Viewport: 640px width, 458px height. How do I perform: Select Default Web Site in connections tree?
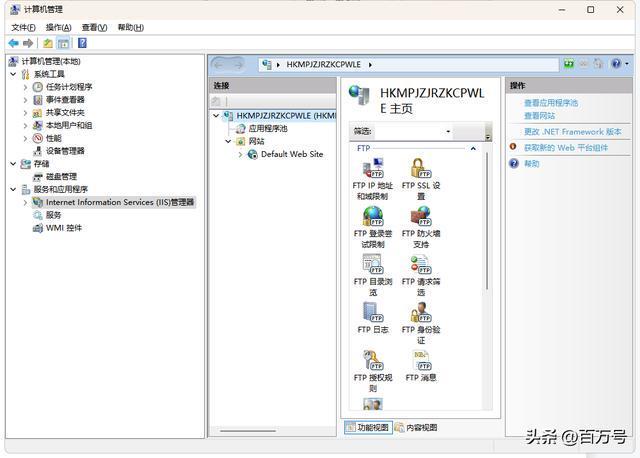[292, 154]
